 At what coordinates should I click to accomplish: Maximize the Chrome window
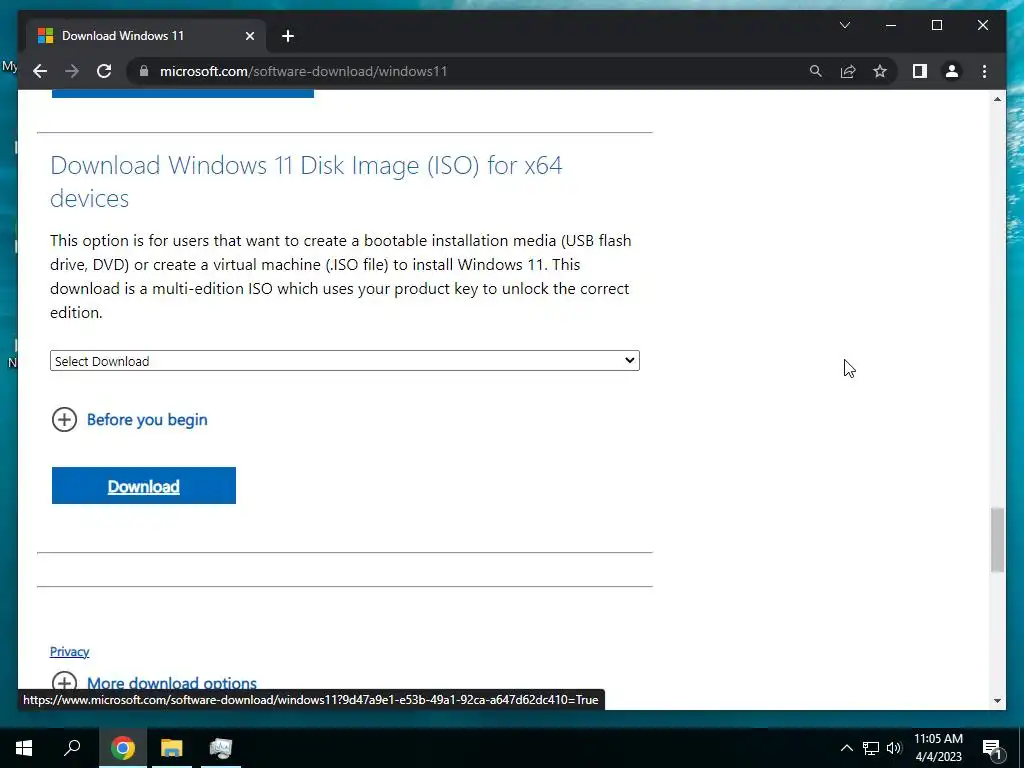(x=936, y=25)
